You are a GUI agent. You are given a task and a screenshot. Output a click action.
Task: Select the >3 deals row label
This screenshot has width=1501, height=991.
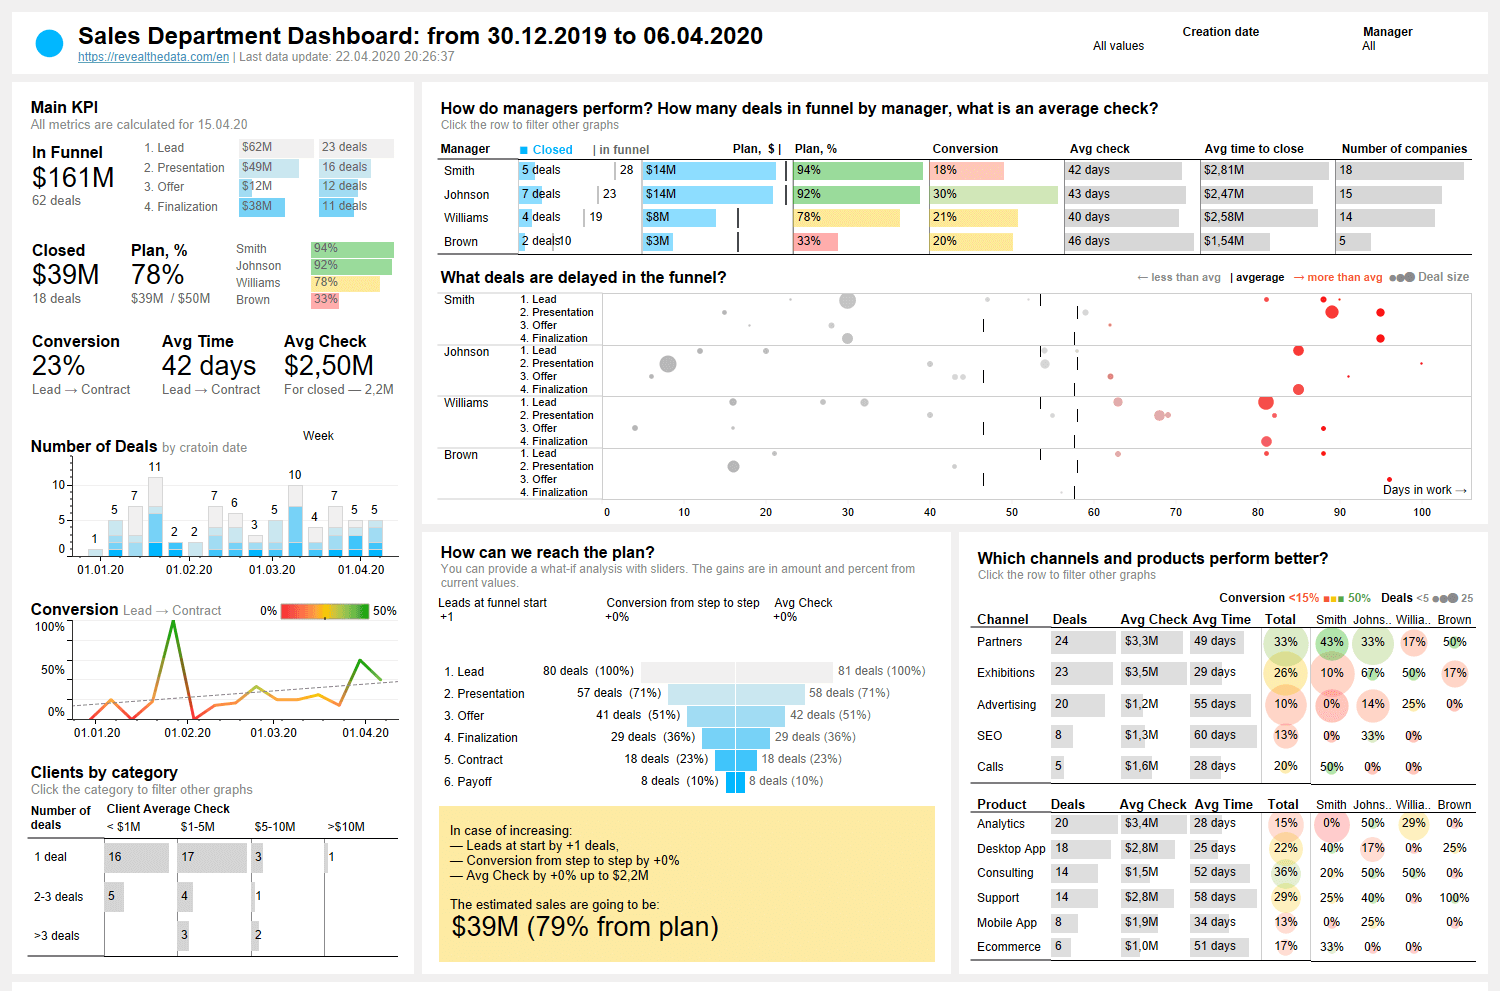coord(56,936)
